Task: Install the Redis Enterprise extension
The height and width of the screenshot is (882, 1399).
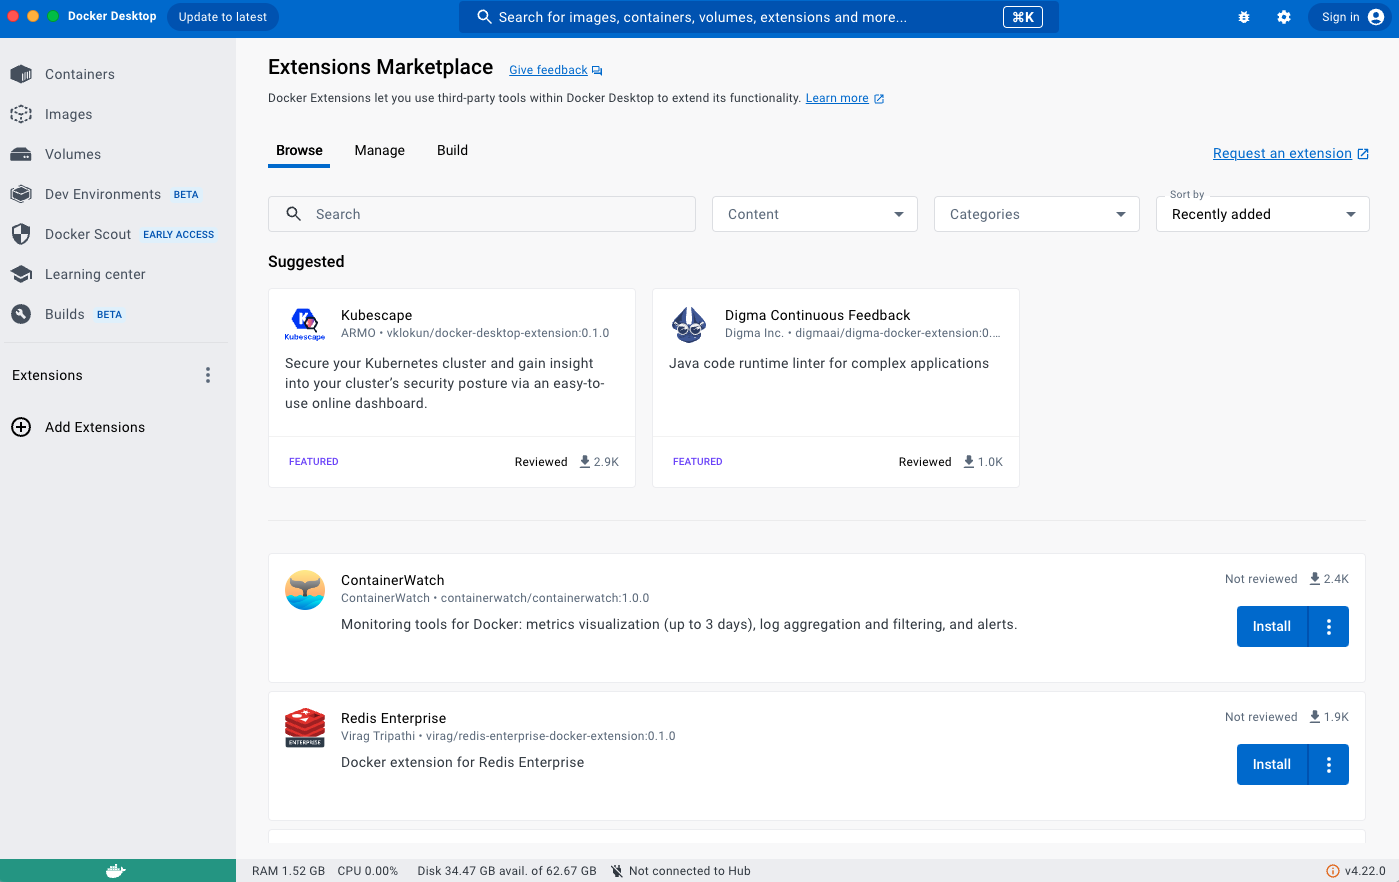Action: (1272, 764)
